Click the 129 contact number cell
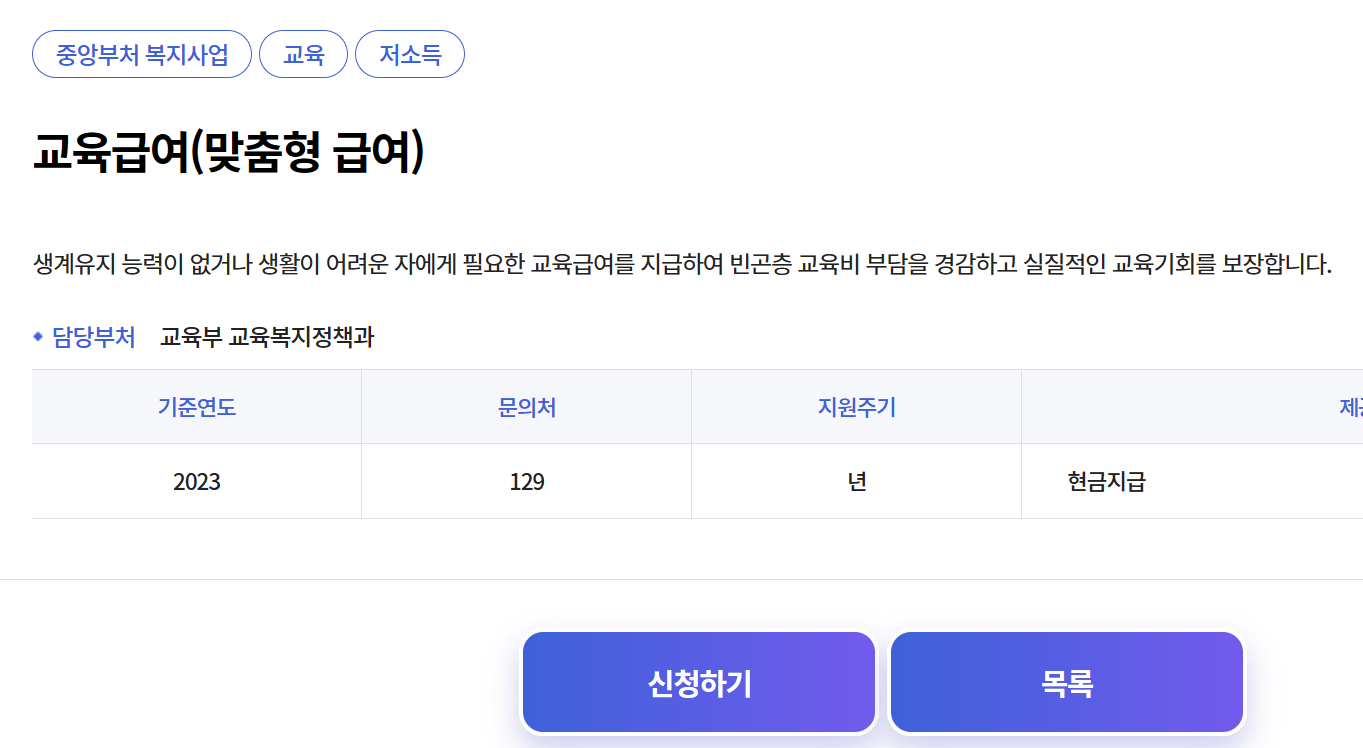The height and width of the screenshot is (748, 1363). click(526, 480)
